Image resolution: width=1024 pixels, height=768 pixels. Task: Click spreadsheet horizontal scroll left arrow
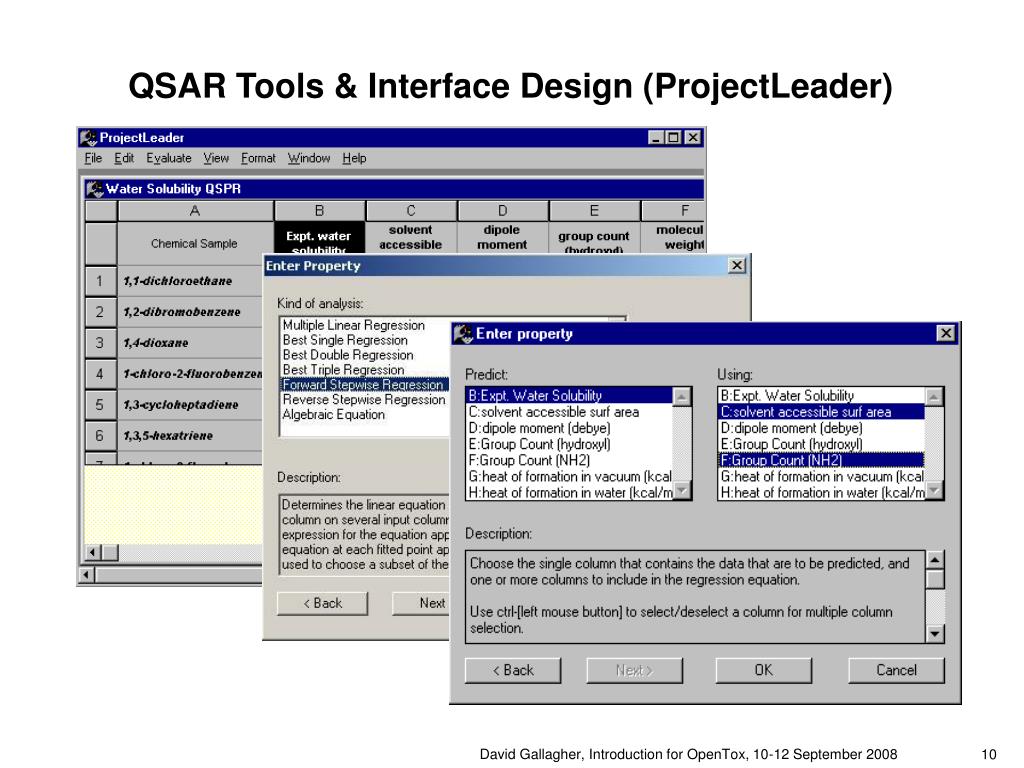(x=93, y=552)
